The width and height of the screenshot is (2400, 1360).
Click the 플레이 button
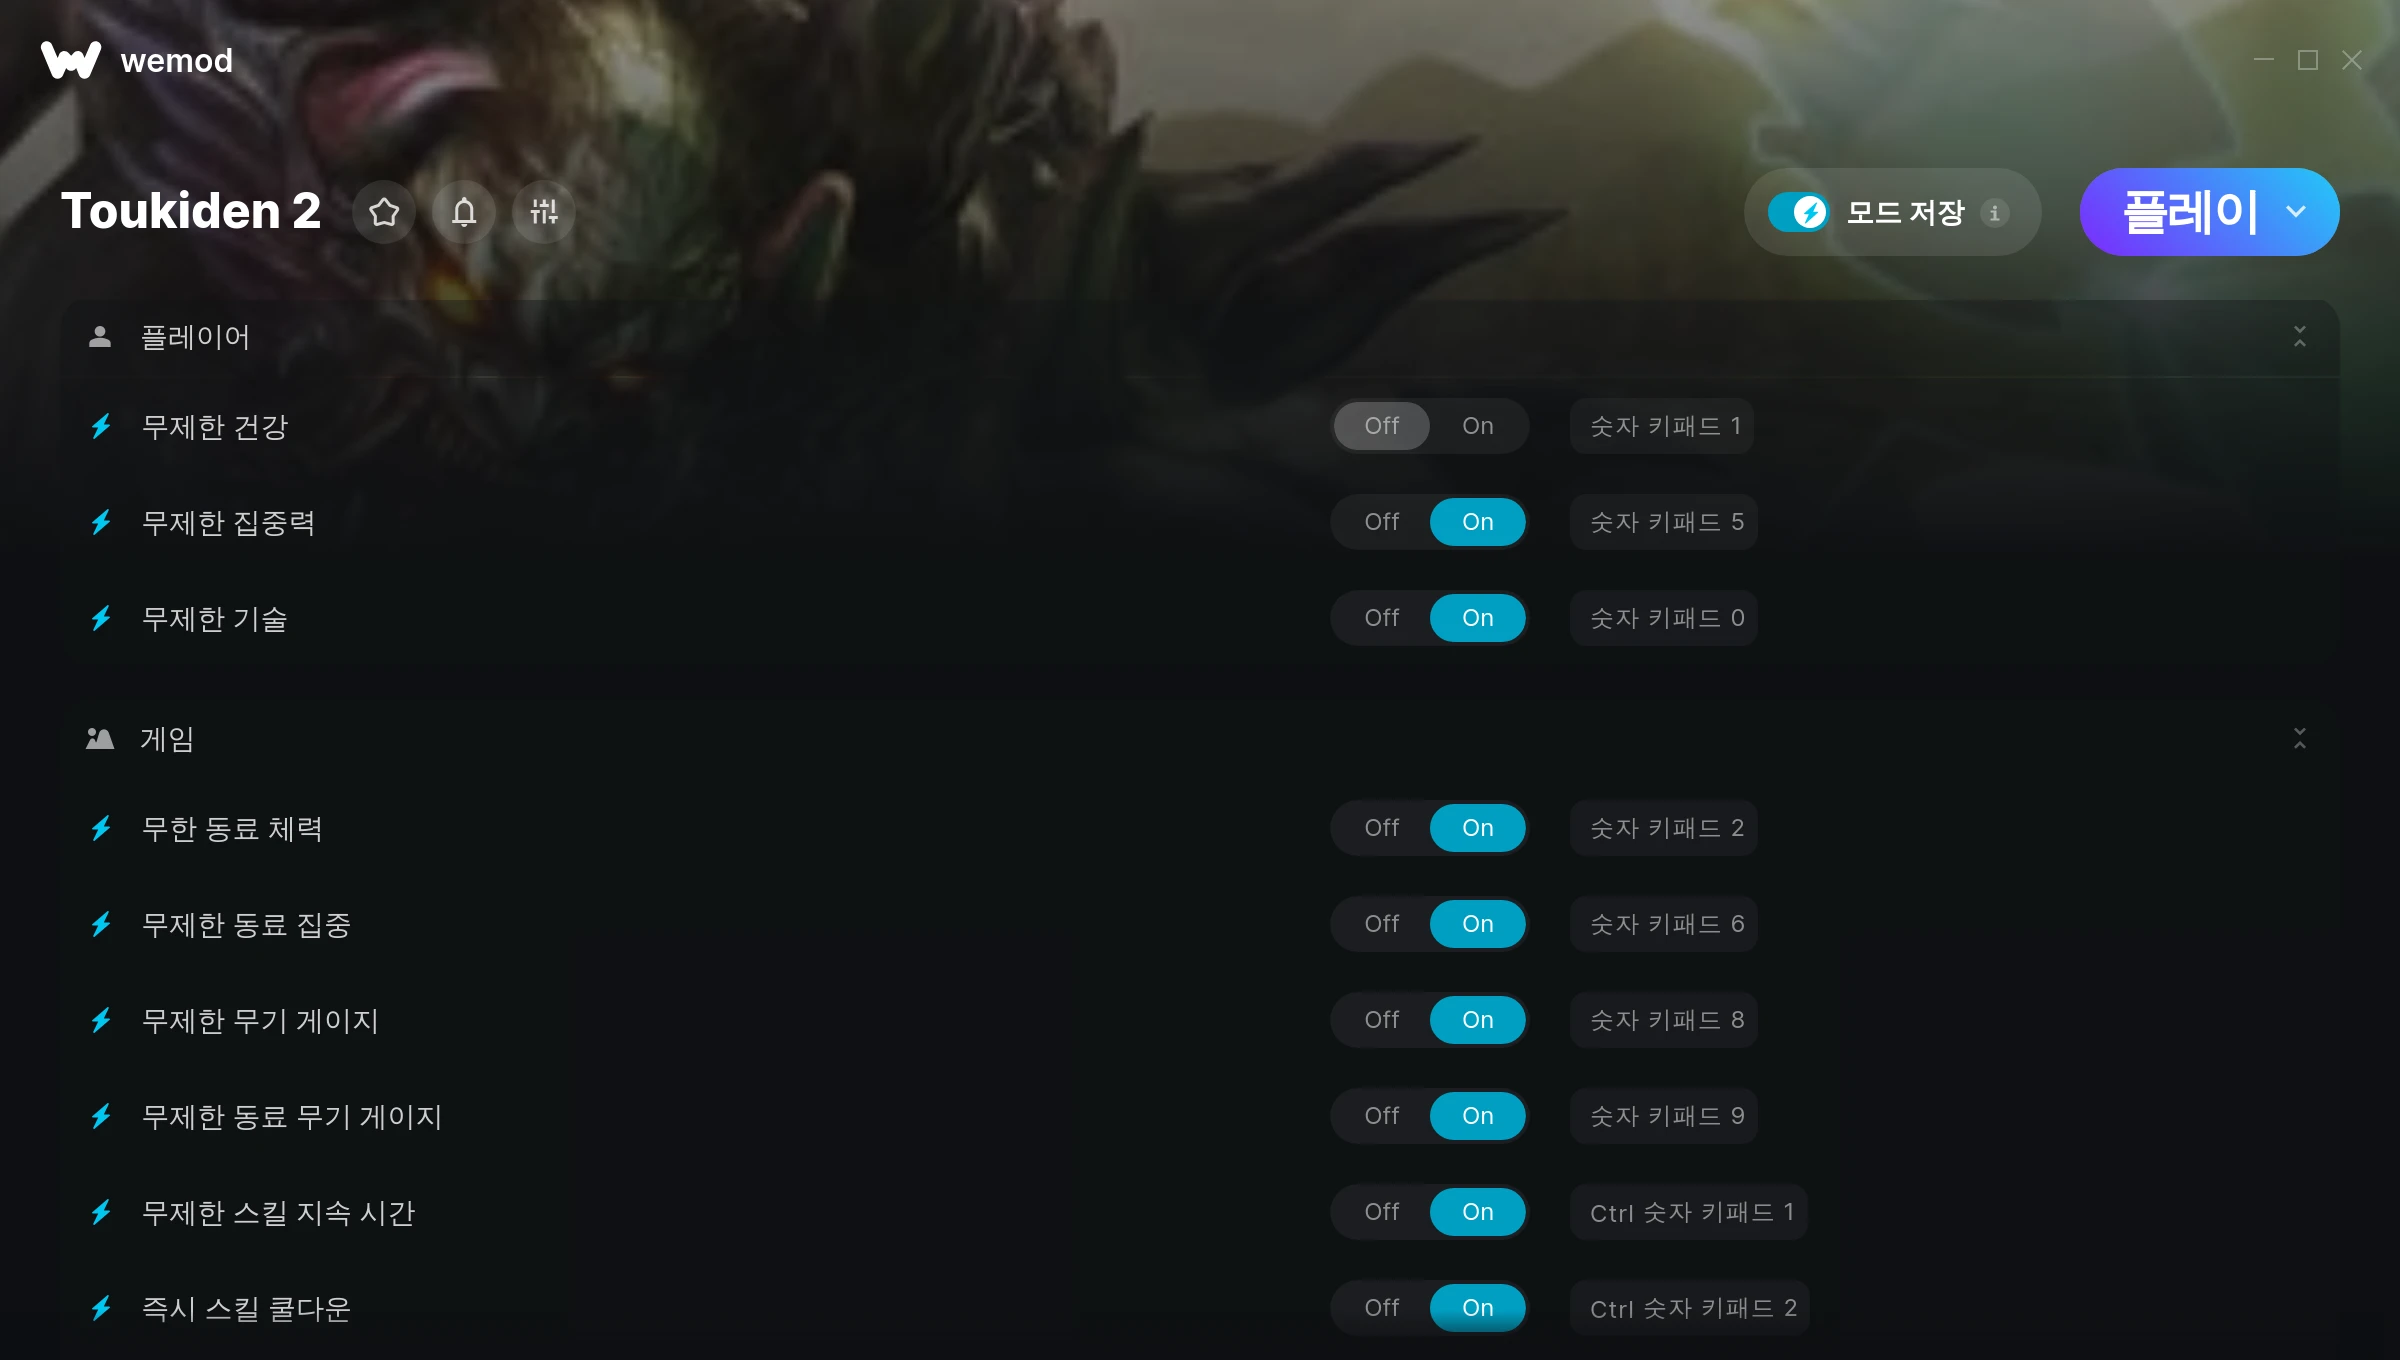click(x=2188, y=212)
